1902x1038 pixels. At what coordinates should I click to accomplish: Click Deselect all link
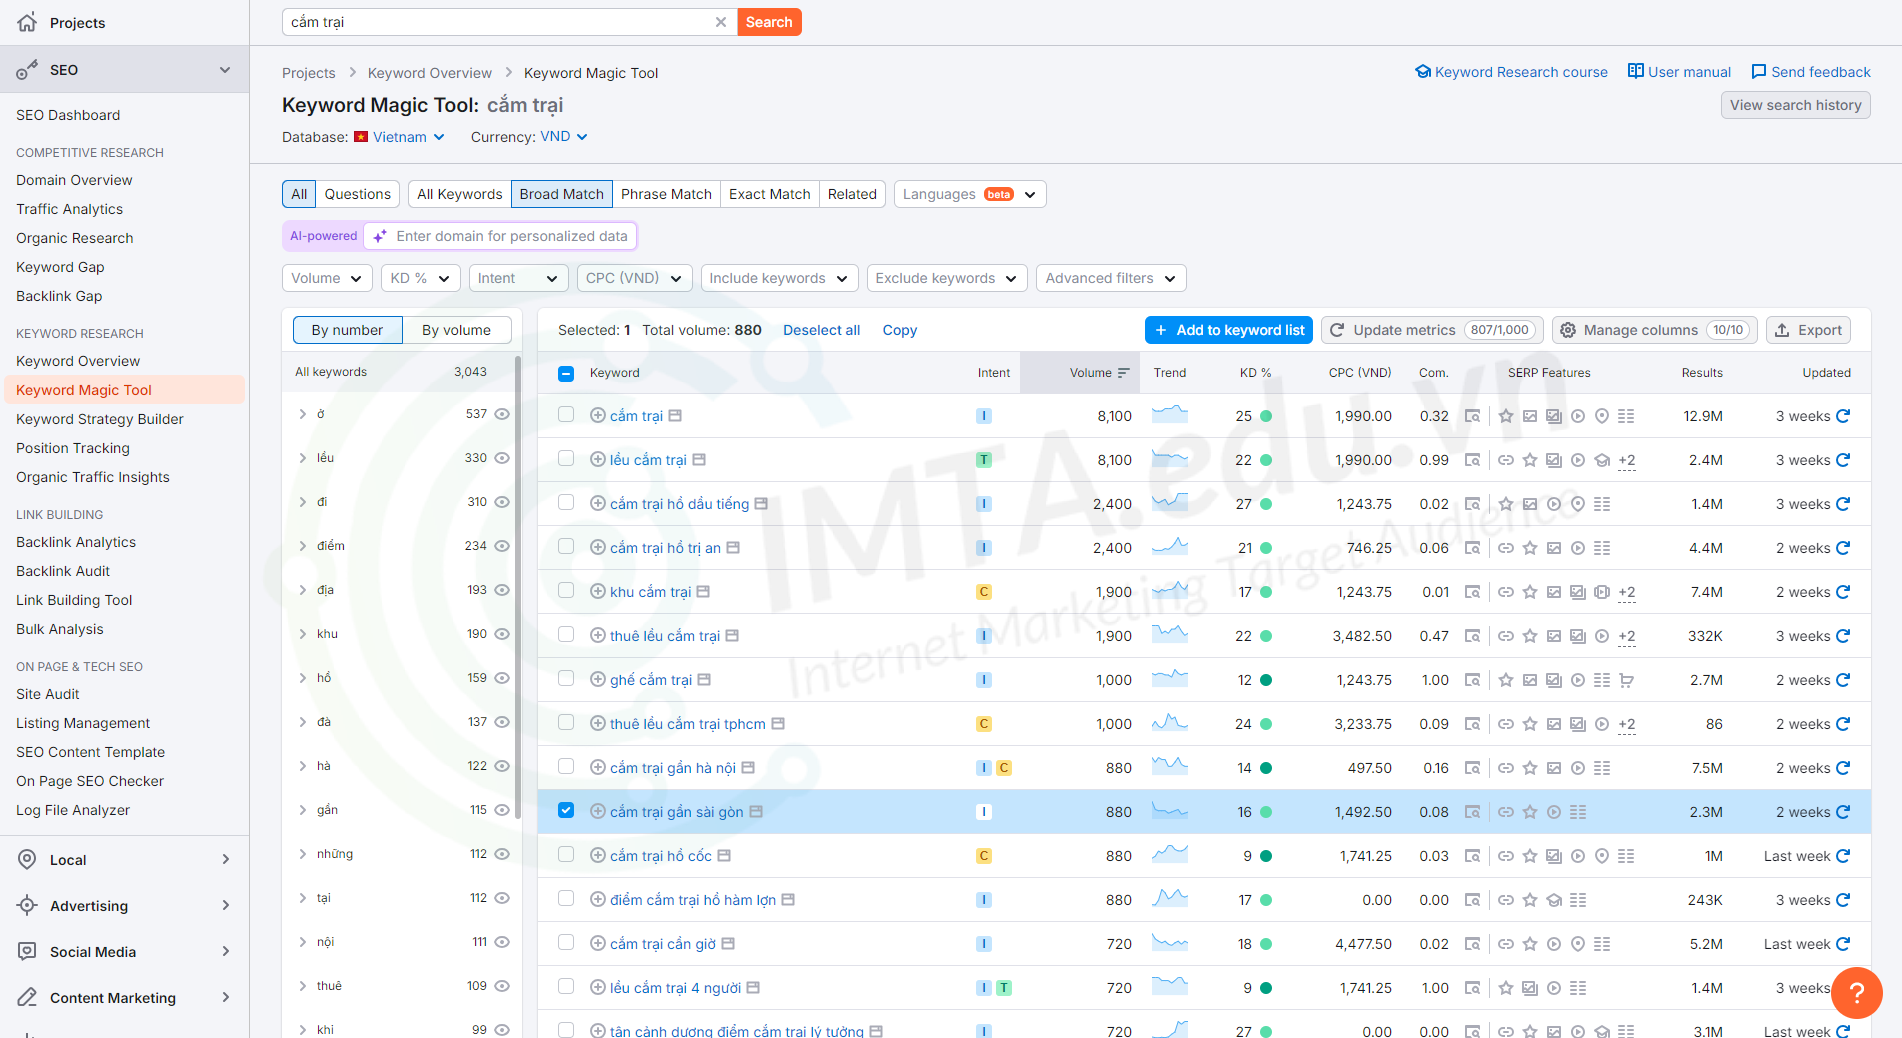(x=821, y=330)
